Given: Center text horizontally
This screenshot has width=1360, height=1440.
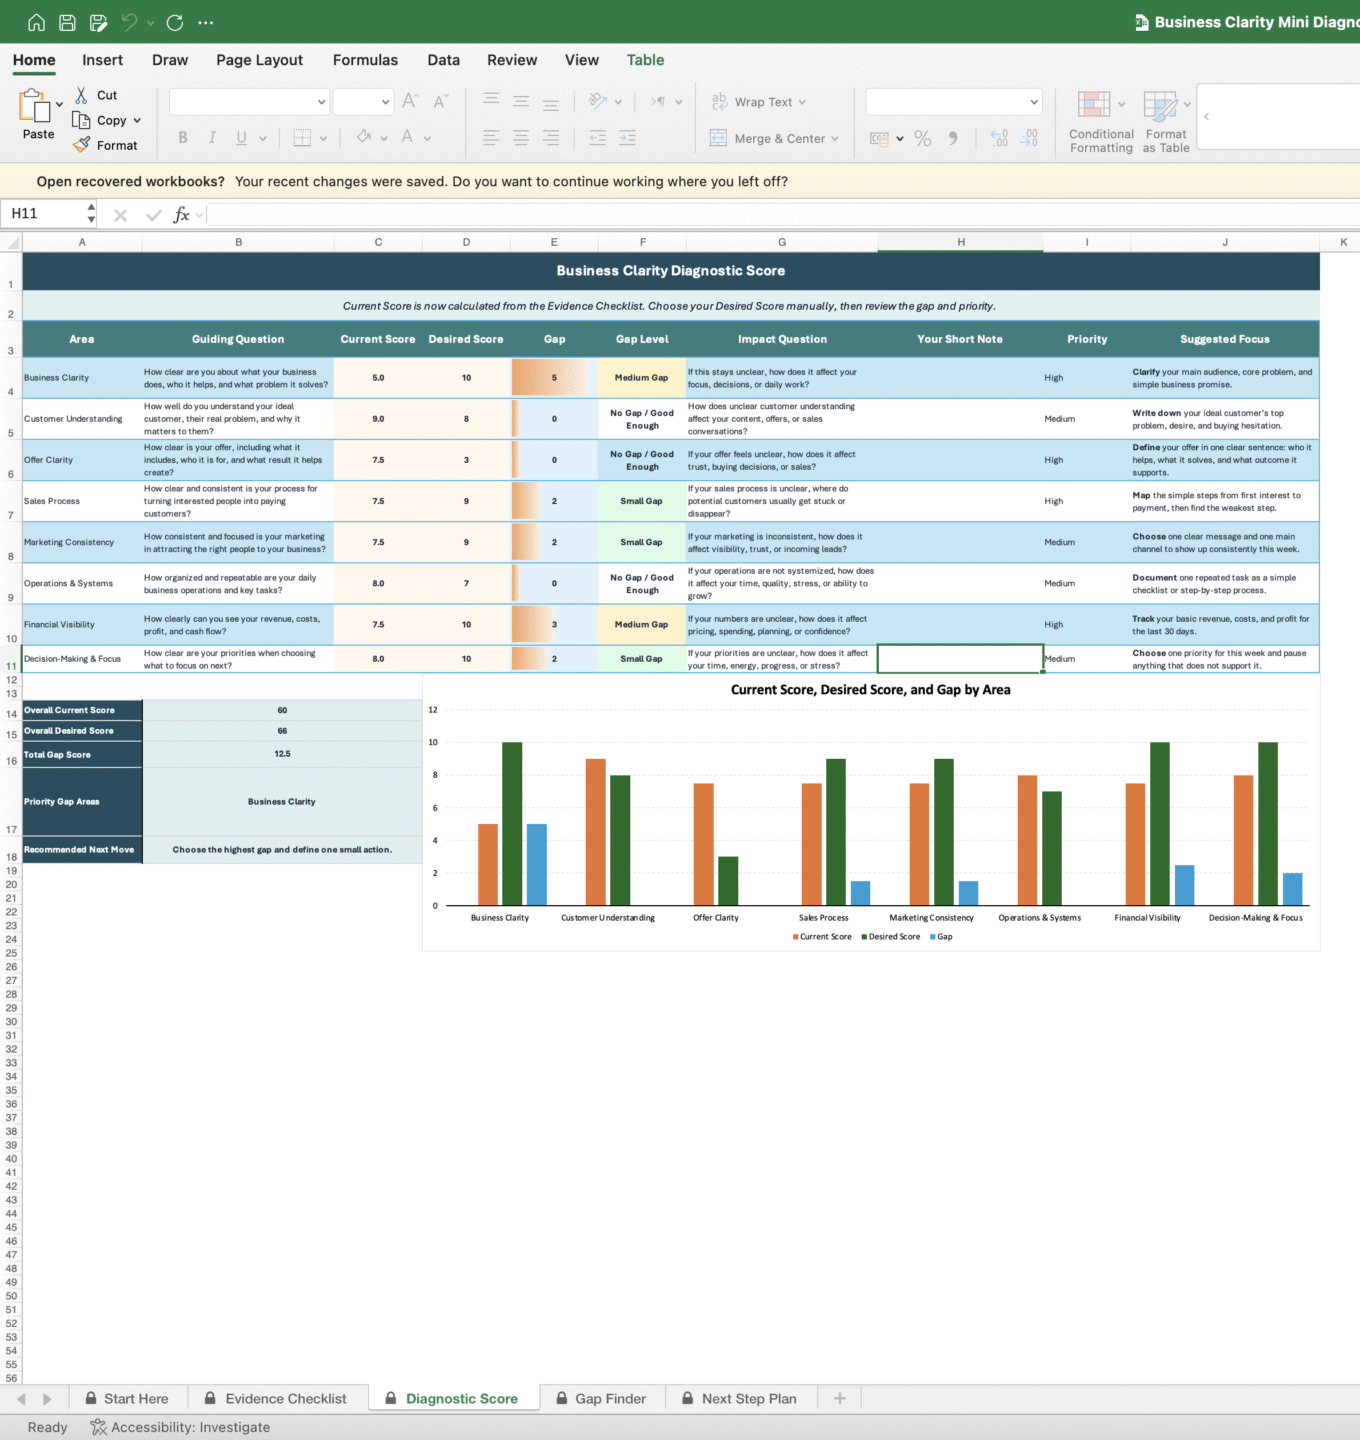Looking at the screenshot, I should click(x=521, y=138).
